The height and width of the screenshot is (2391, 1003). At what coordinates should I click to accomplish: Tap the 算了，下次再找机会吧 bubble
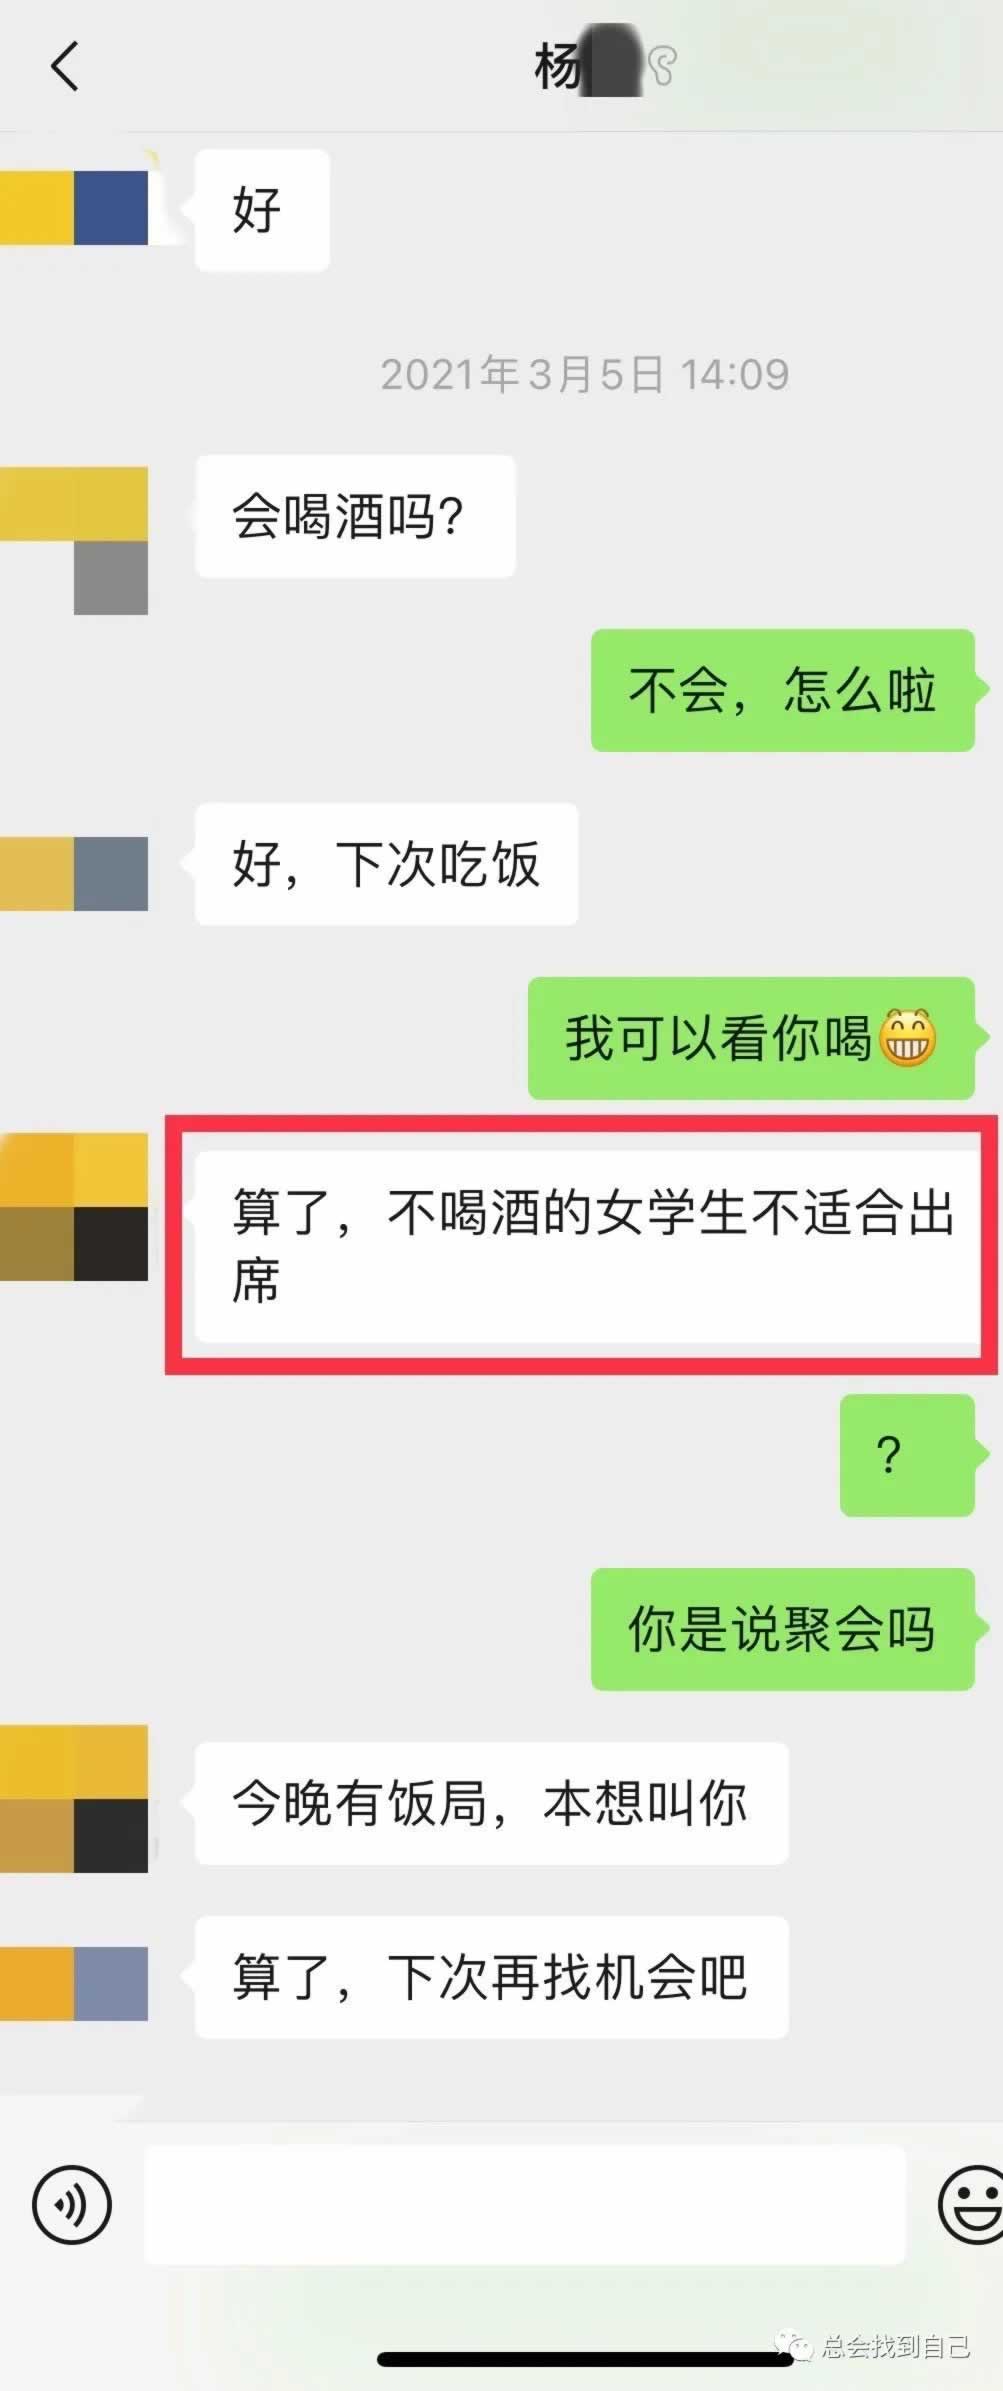[x=492, y=1977]
